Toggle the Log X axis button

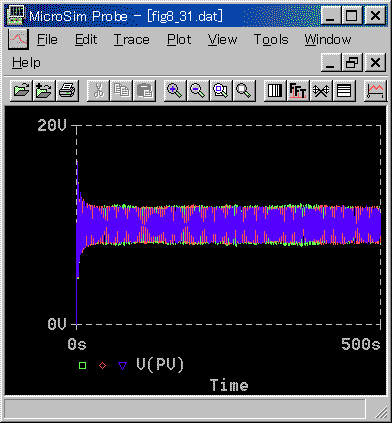(x=275, y=90)
